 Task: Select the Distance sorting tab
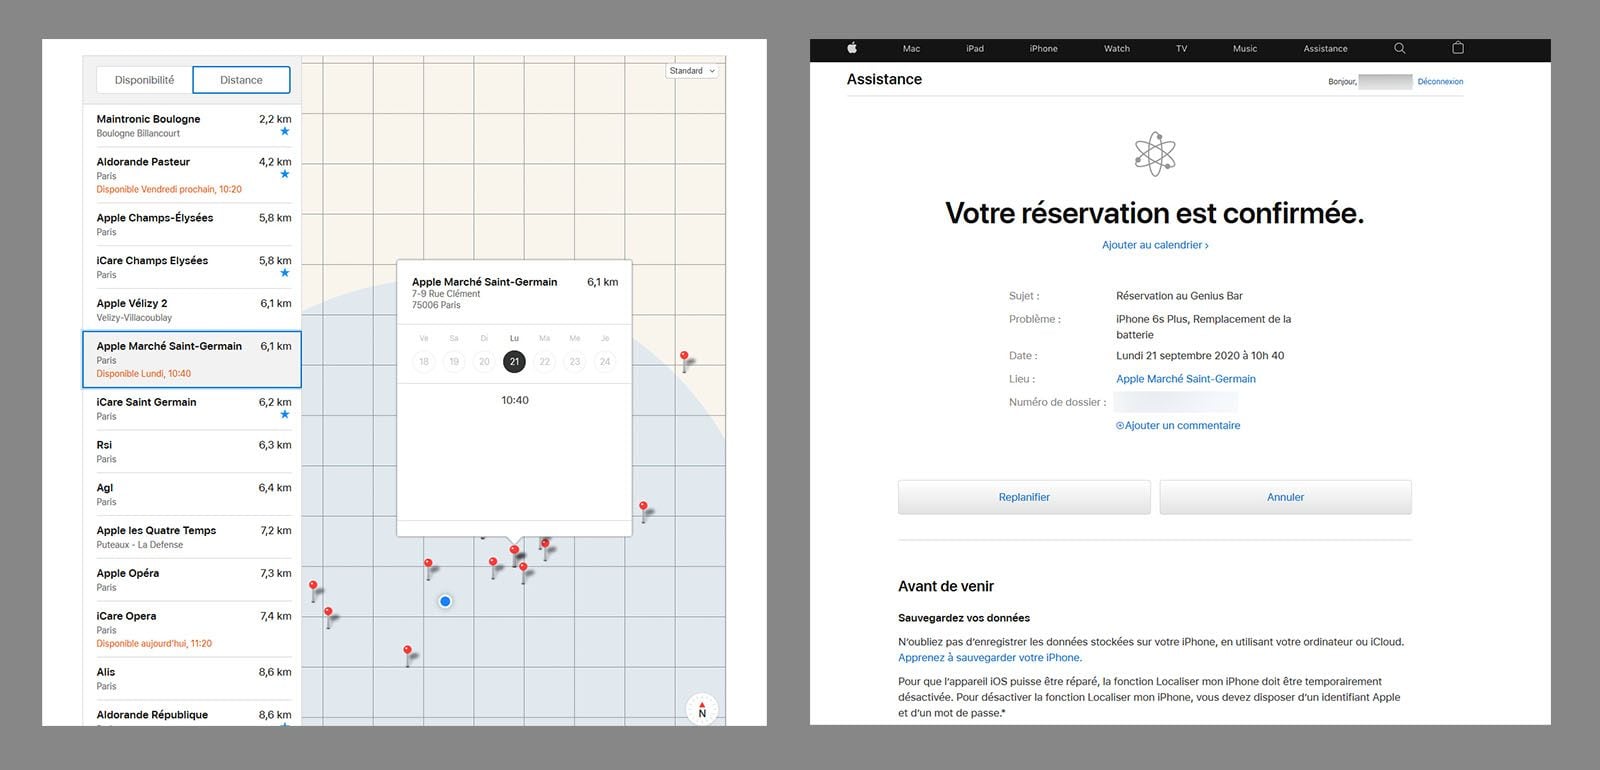click(x=241, y=80)
